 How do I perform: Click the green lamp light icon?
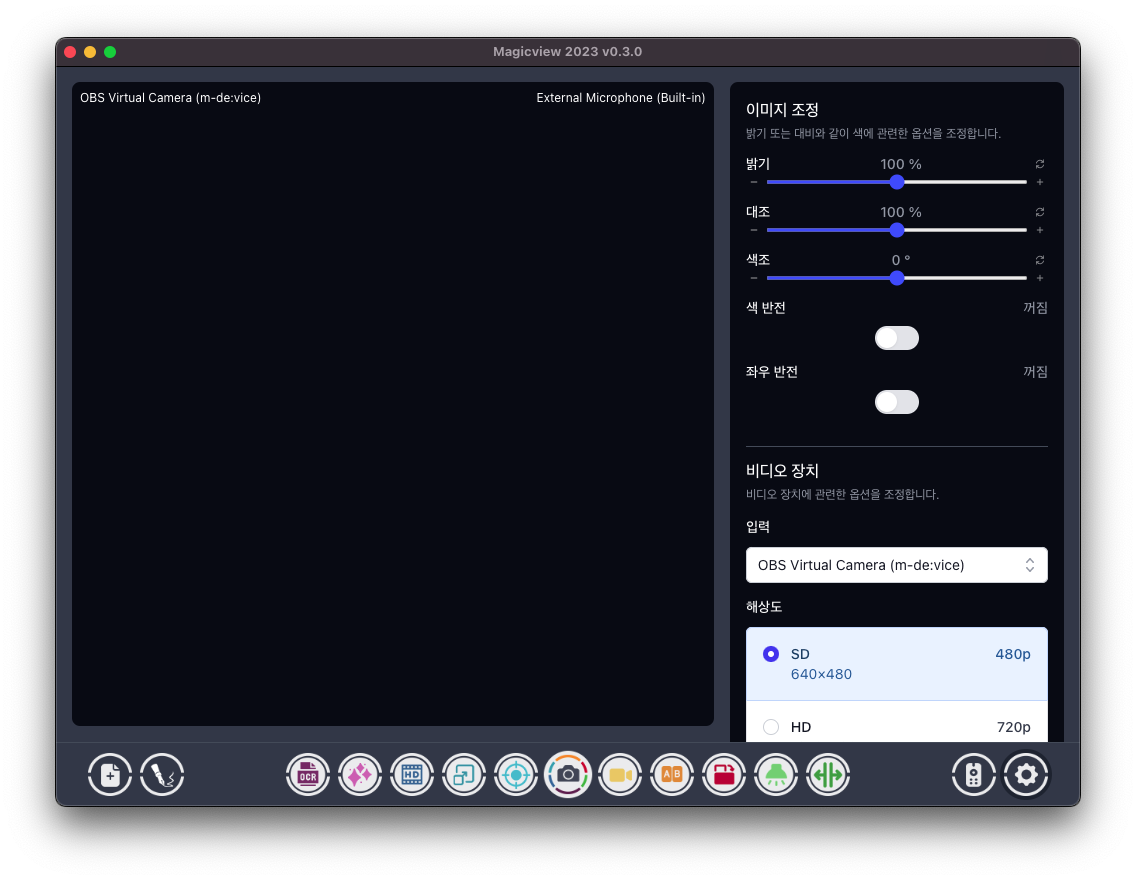tap(776, 775)
